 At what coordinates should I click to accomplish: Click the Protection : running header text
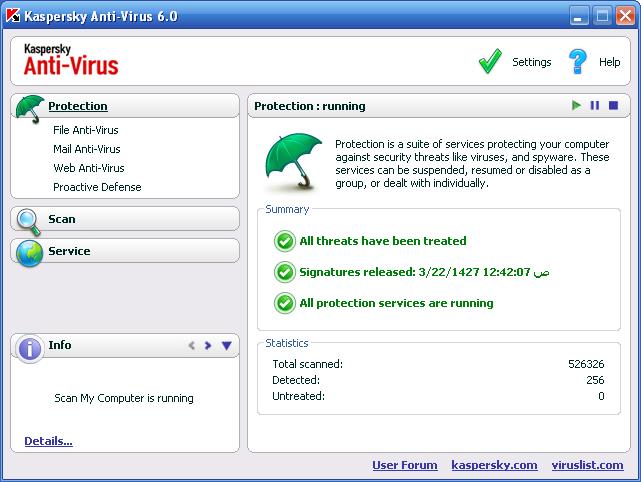point(309,106)
